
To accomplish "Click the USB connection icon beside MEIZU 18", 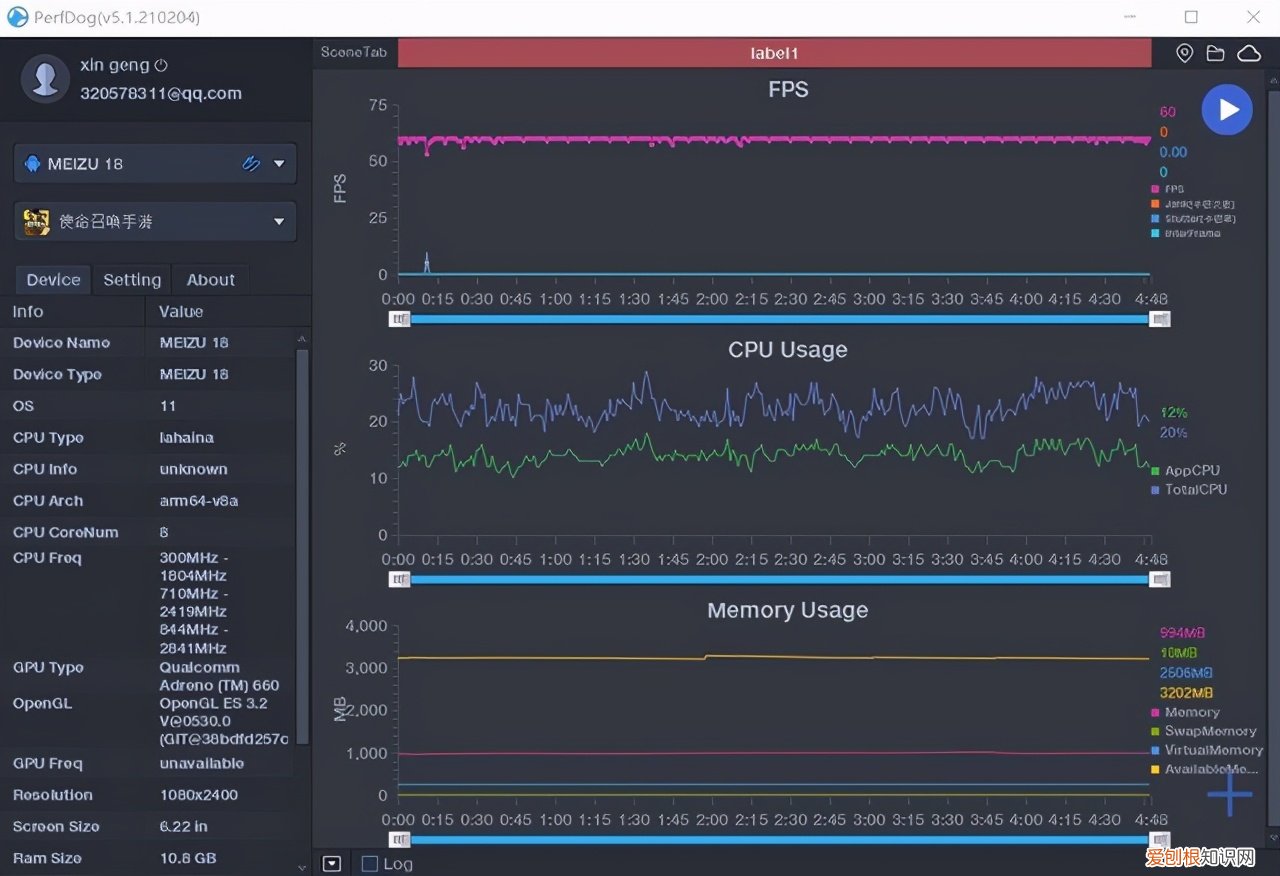I will pos(251,164).
